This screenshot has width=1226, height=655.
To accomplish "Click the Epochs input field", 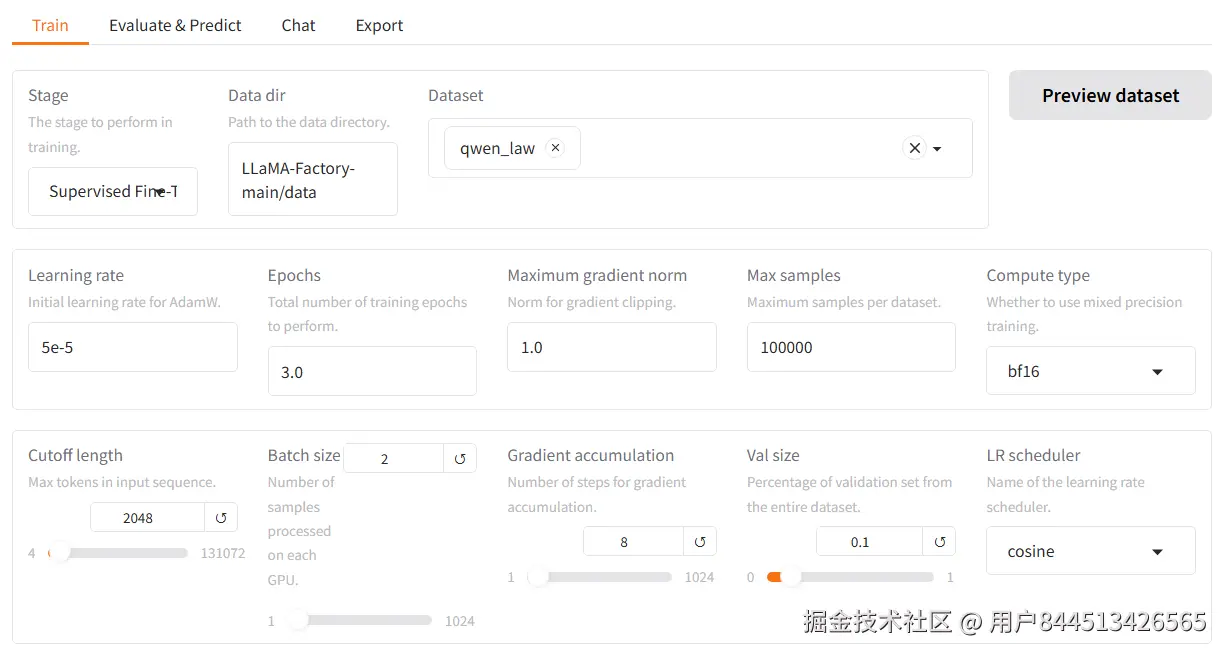I will 372,371.
